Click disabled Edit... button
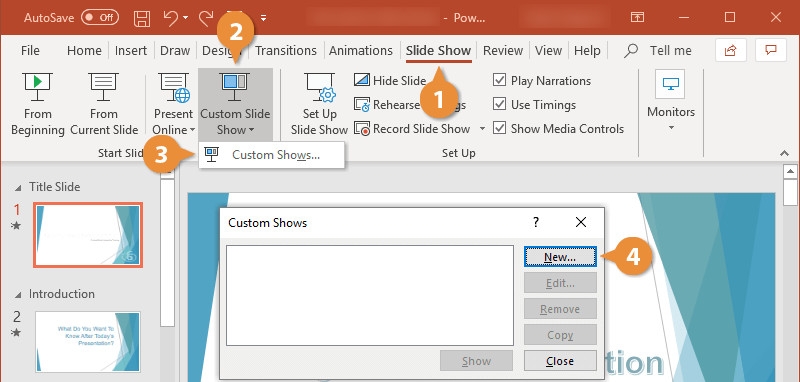Screen dimensions: 800x382 [560, 283]
